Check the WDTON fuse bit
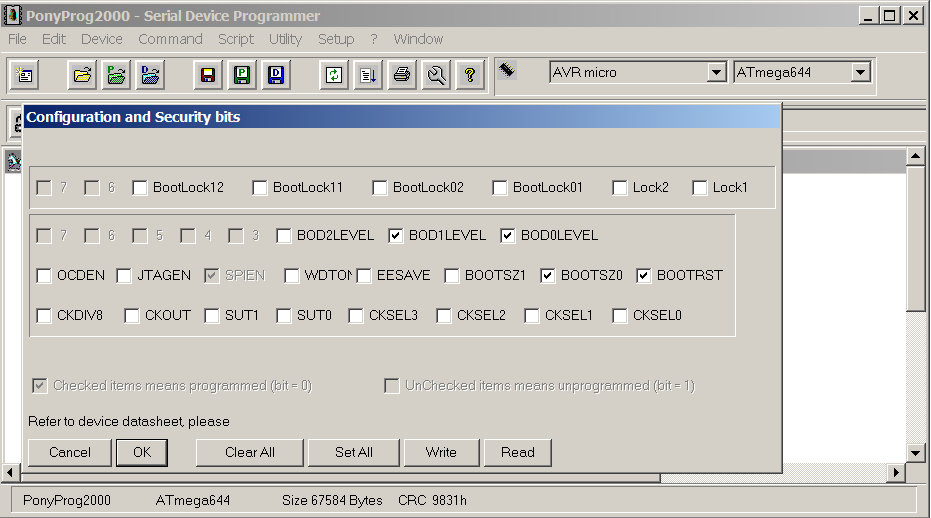 pyautogui.click(x=292, y=276)
